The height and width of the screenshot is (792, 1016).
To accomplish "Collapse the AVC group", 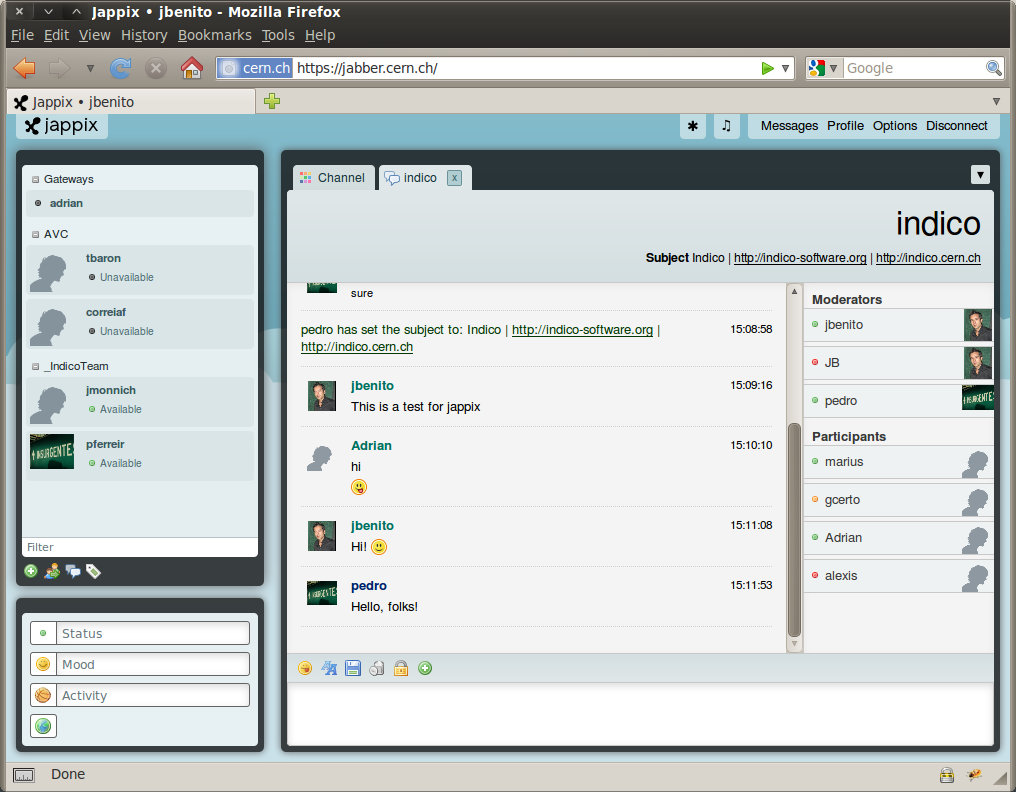I will point(36,235).
